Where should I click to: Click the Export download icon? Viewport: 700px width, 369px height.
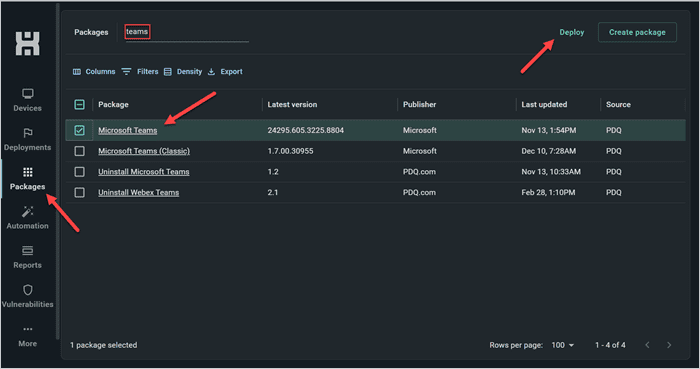212,72
